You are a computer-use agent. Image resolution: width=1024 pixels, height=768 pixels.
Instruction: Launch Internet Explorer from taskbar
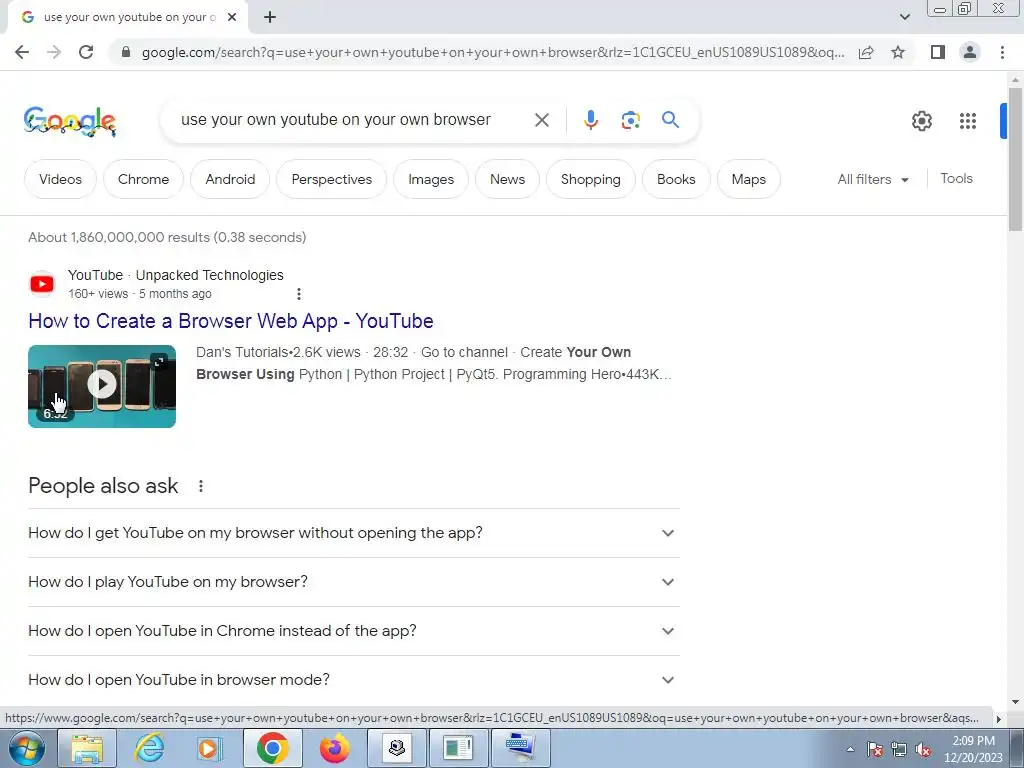(x=149, y=748)
